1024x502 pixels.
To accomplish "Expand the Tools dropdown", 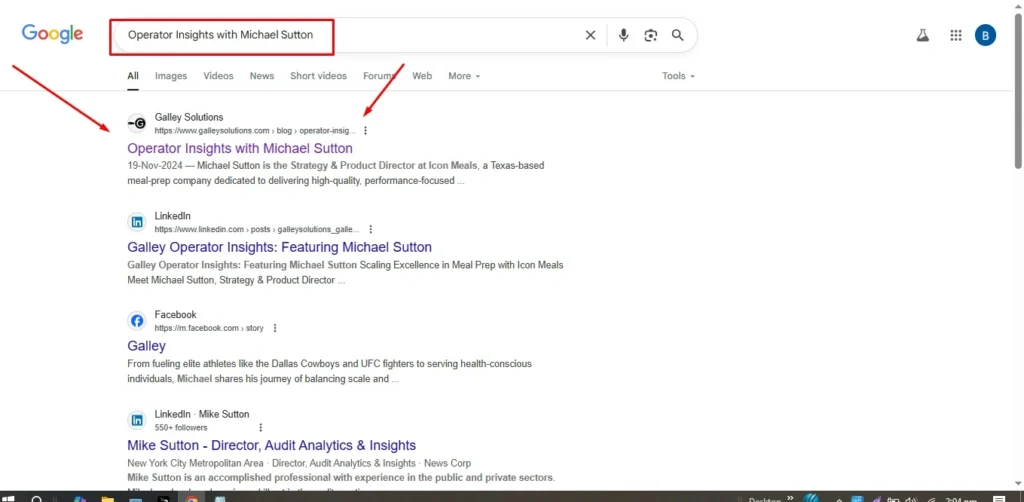I will [679, 76].
